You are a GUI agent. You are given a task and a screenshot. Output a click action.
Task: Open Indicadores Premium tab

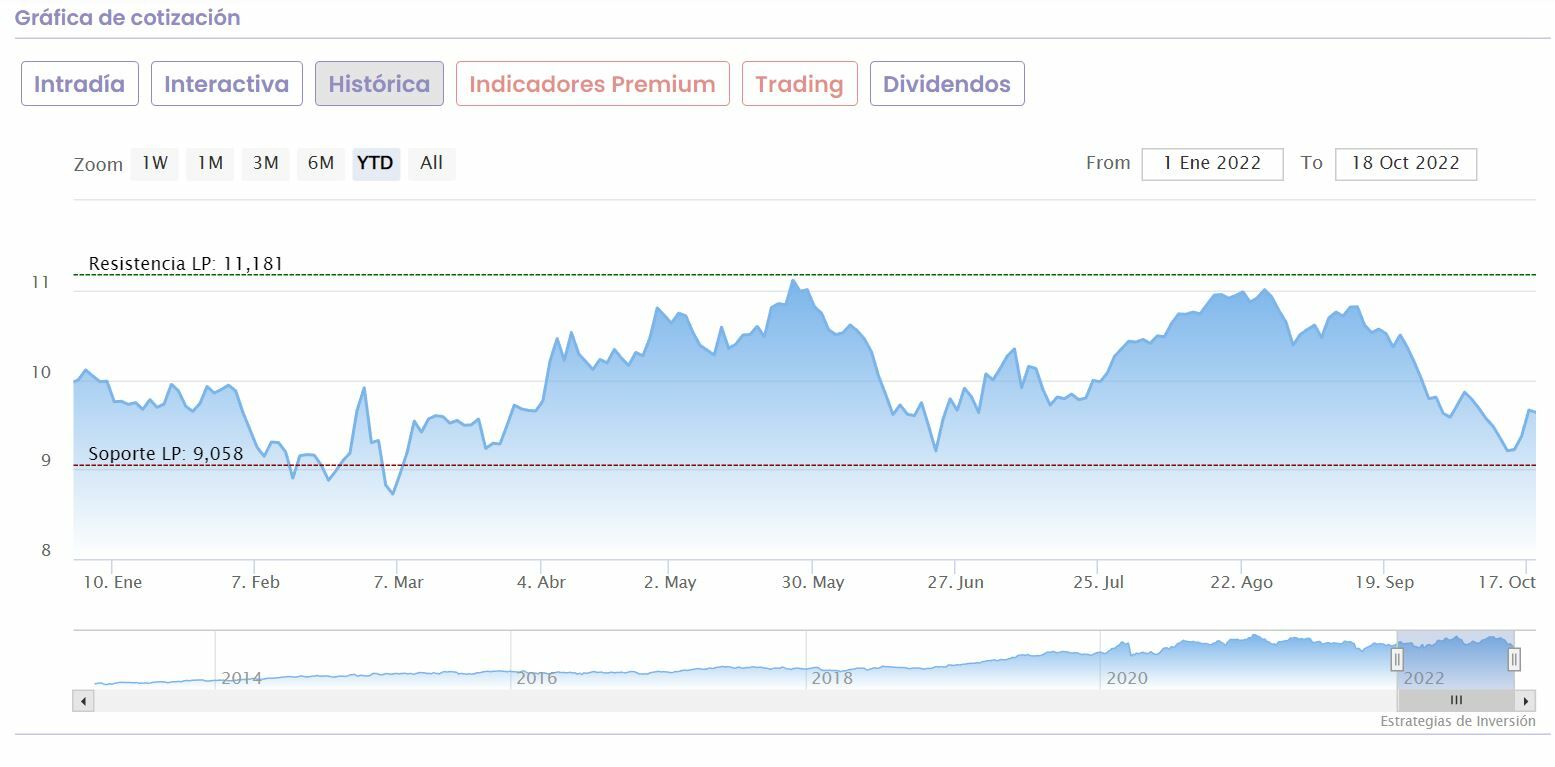[592, 84]
